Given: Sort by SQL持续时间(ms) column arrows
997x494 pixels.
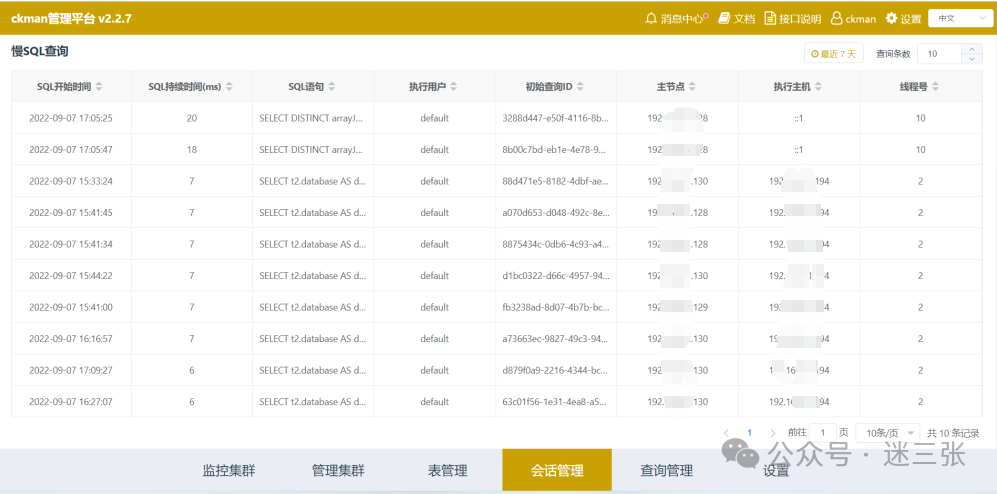Looking at the screenshot, I should 229,86.
